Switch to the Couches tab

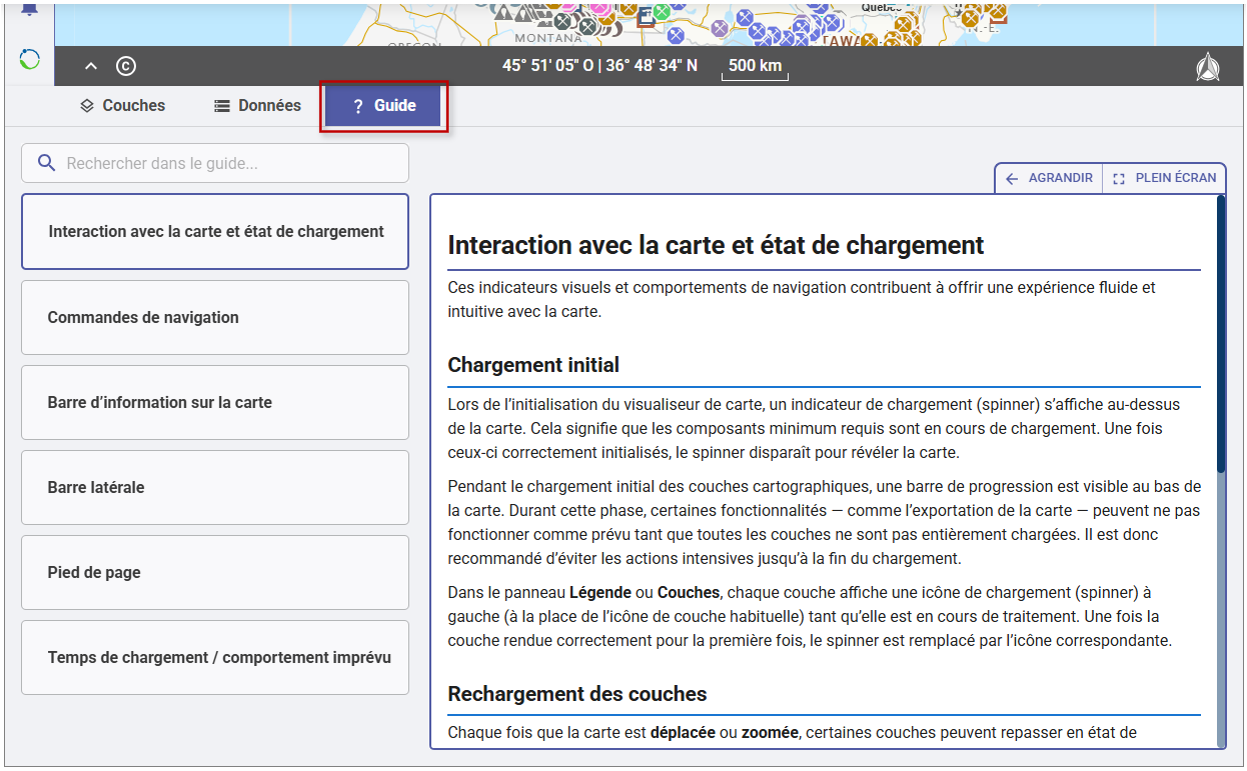(122, 105)
